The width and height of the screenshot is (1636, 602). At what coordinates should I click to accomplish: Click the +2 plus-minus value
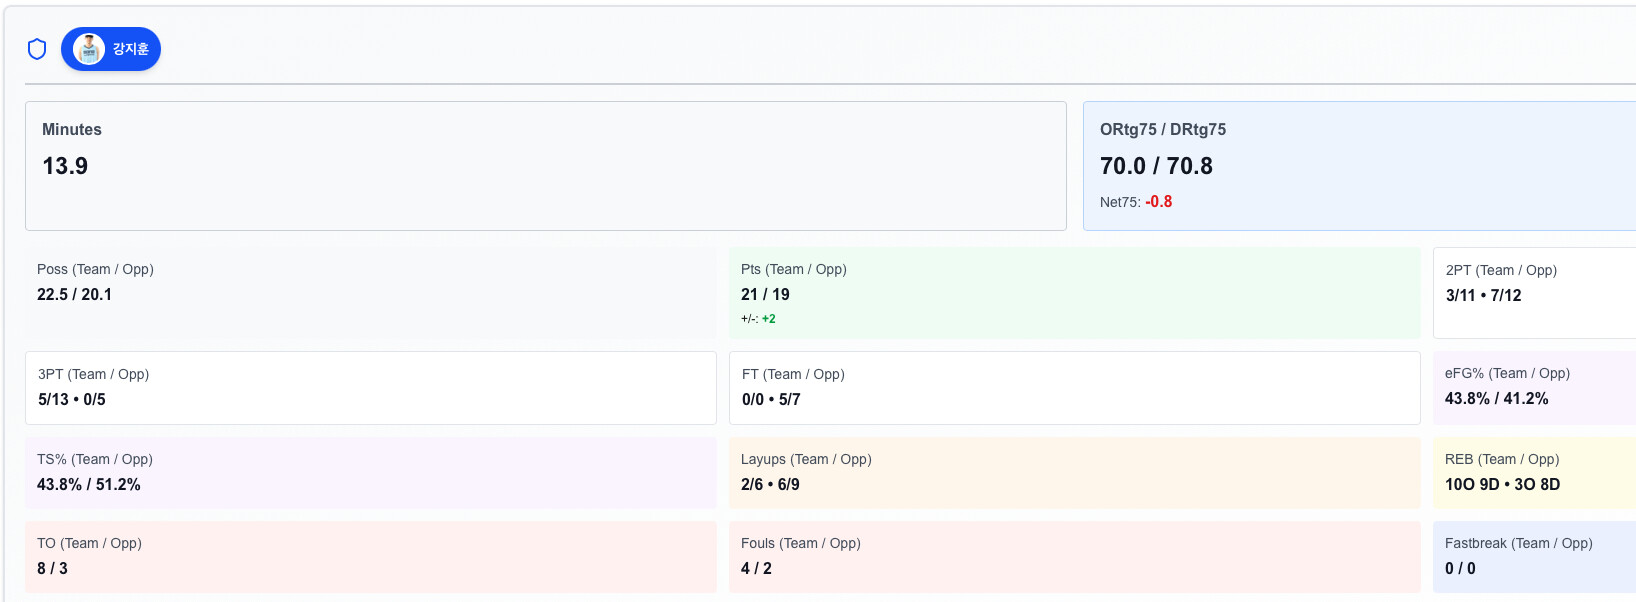[769, 319]
